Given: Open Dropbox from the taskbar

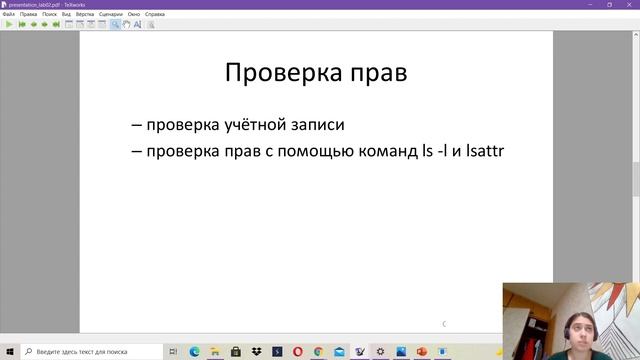Looking at the screenshot, I should [x=256, y=351].
